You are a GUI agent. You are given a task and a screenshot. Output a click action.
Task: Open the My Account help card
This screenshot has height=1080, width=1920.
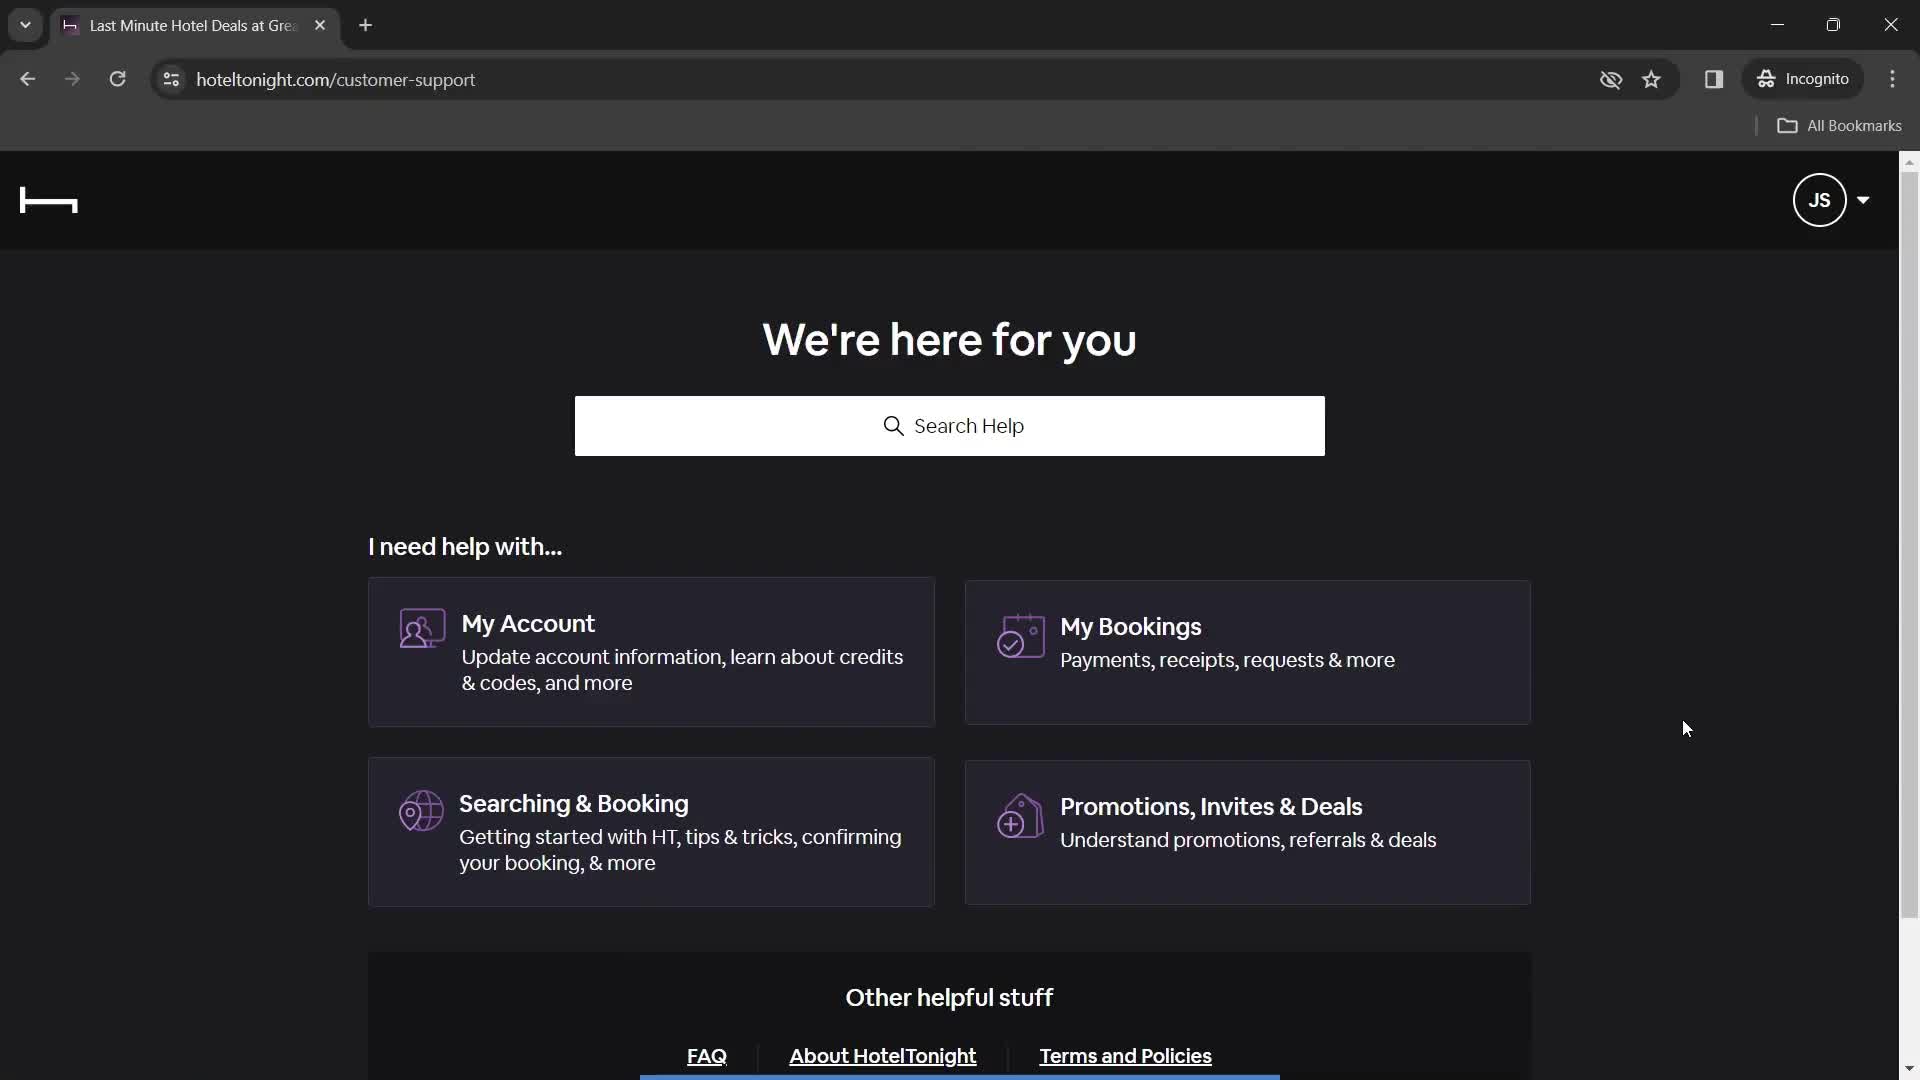(x=651, y=652)
